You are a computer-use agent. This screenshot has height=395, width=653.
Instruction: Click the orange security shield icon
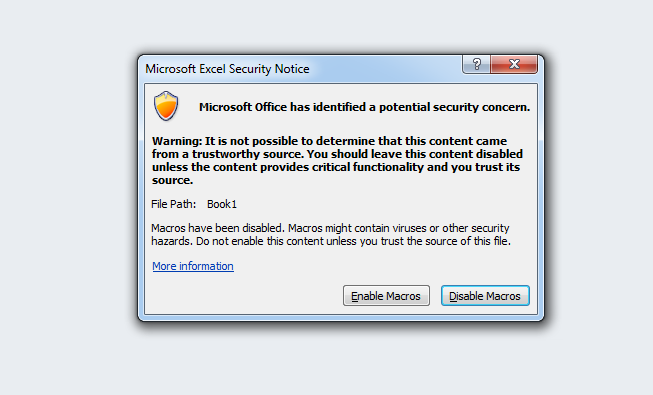click(x=166, y=106)
